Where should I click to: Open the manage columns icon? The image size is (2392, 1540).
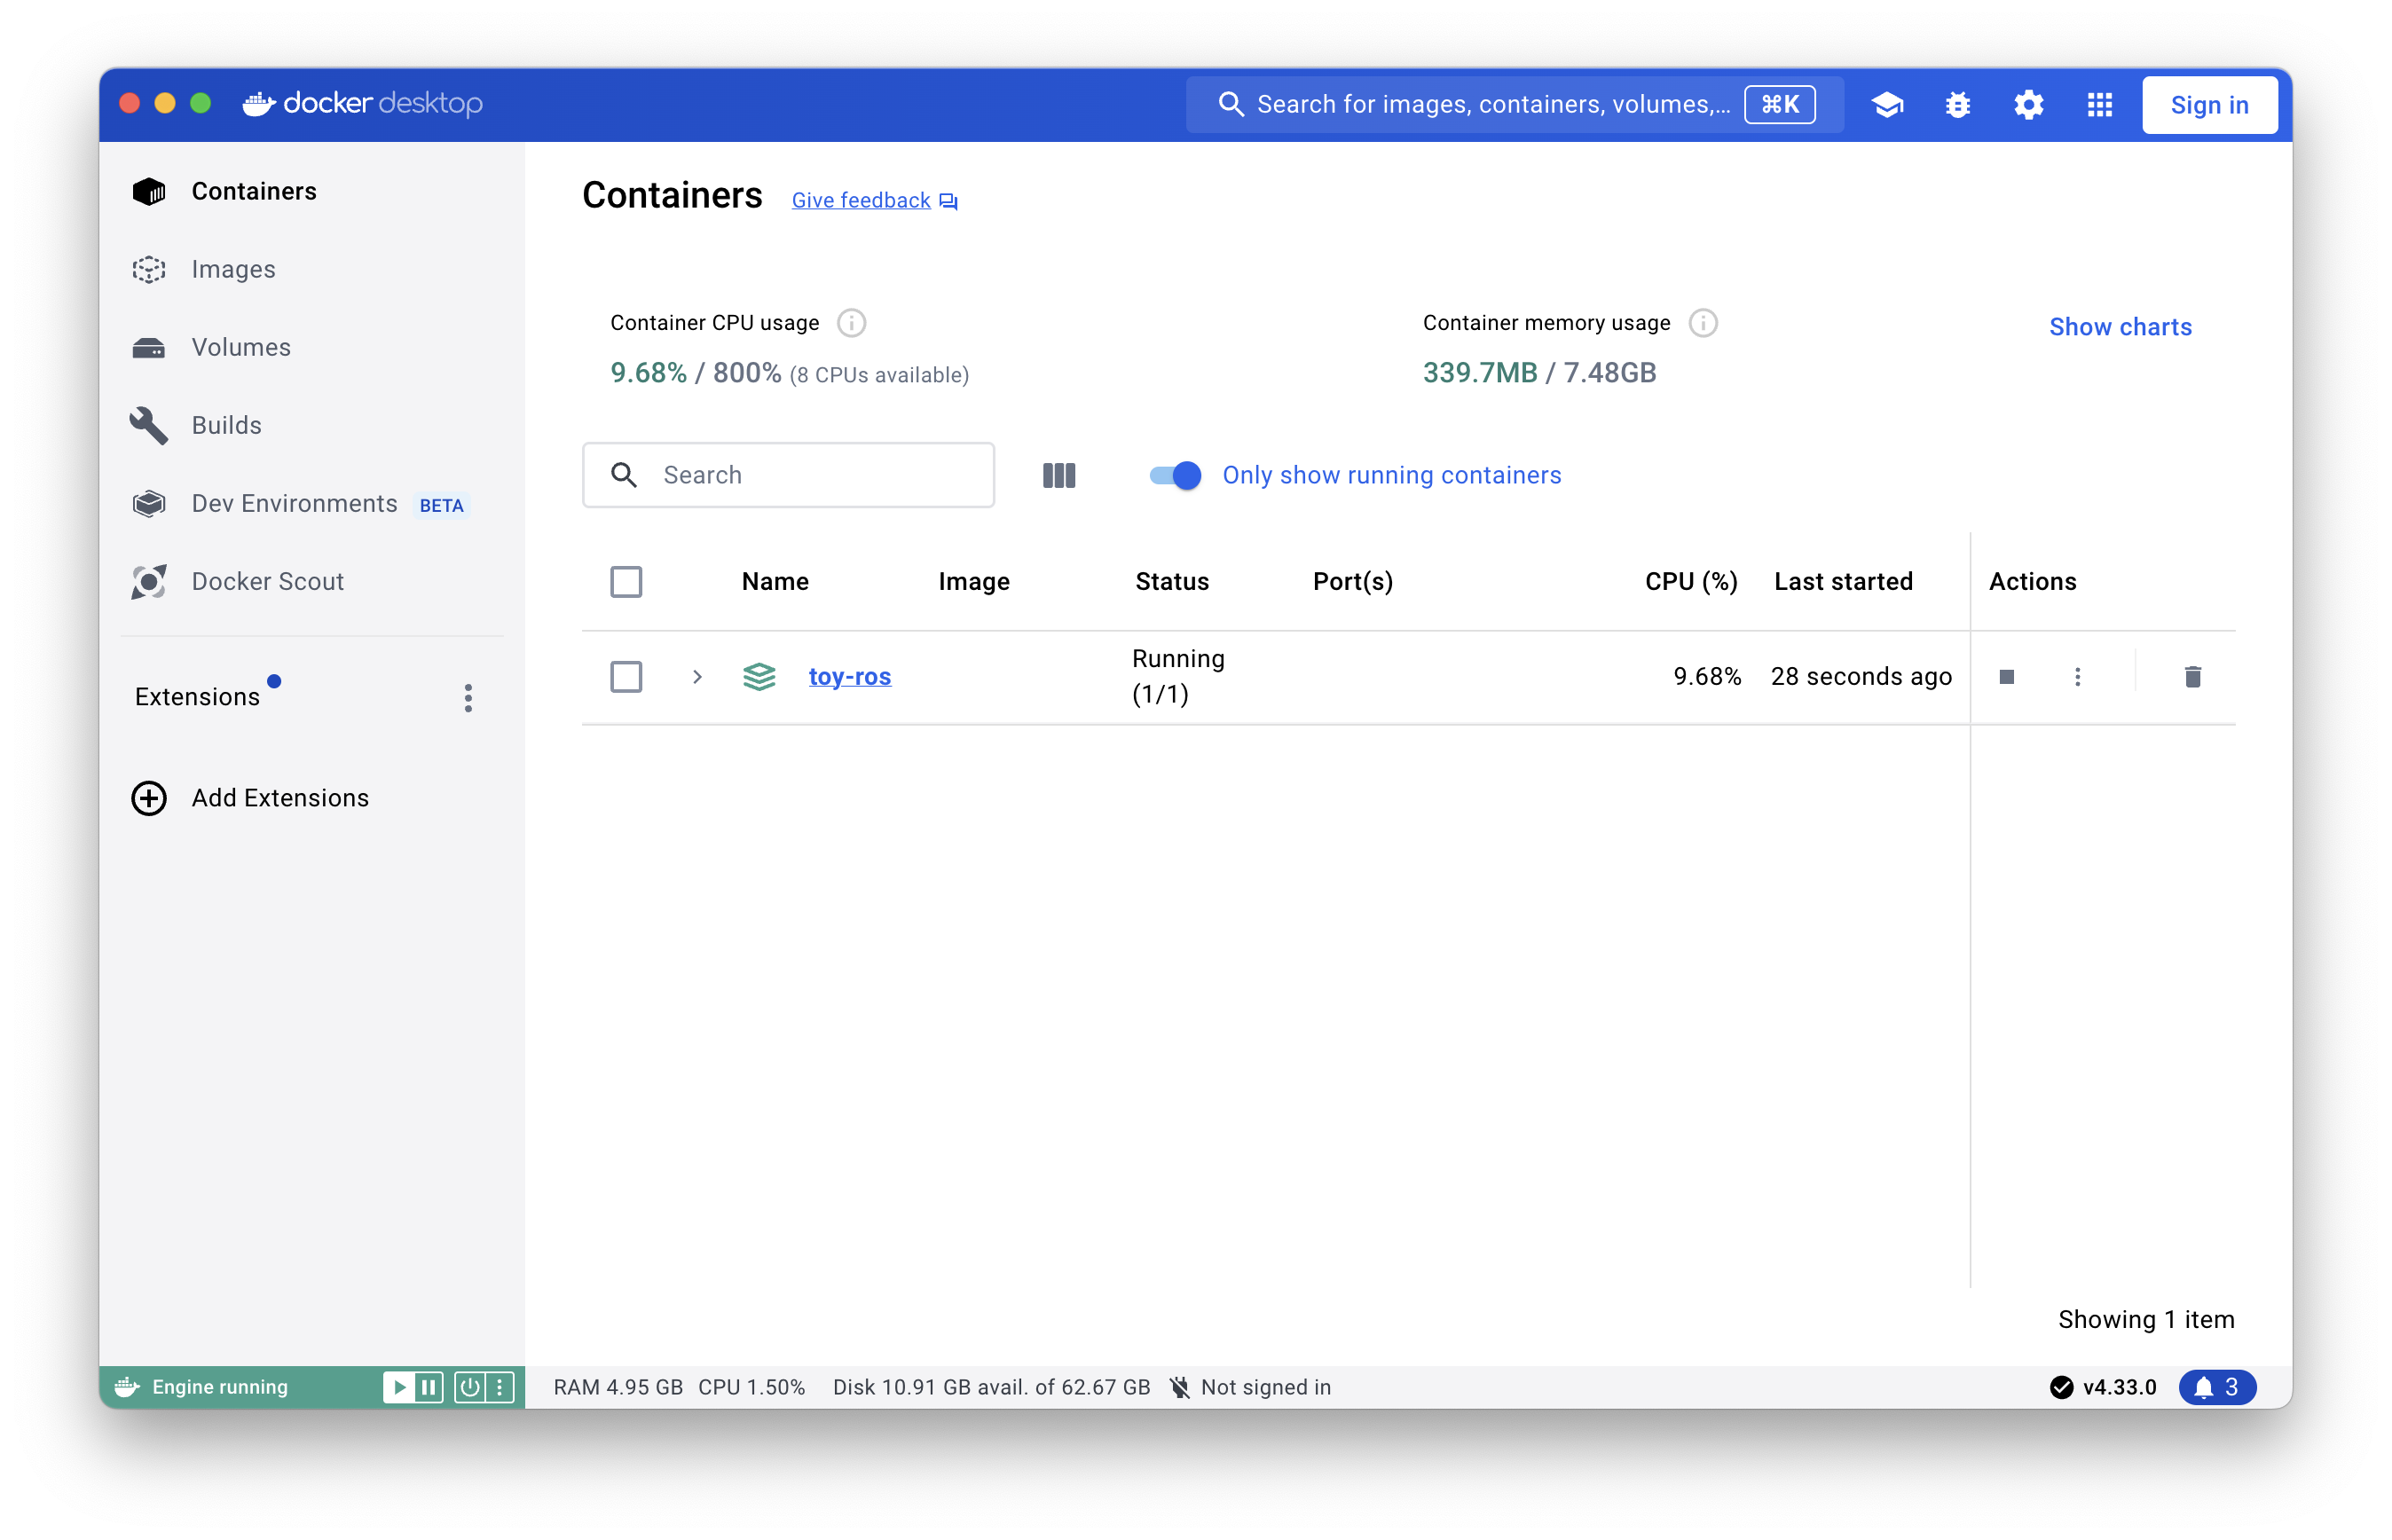(x=1059, y=475)
